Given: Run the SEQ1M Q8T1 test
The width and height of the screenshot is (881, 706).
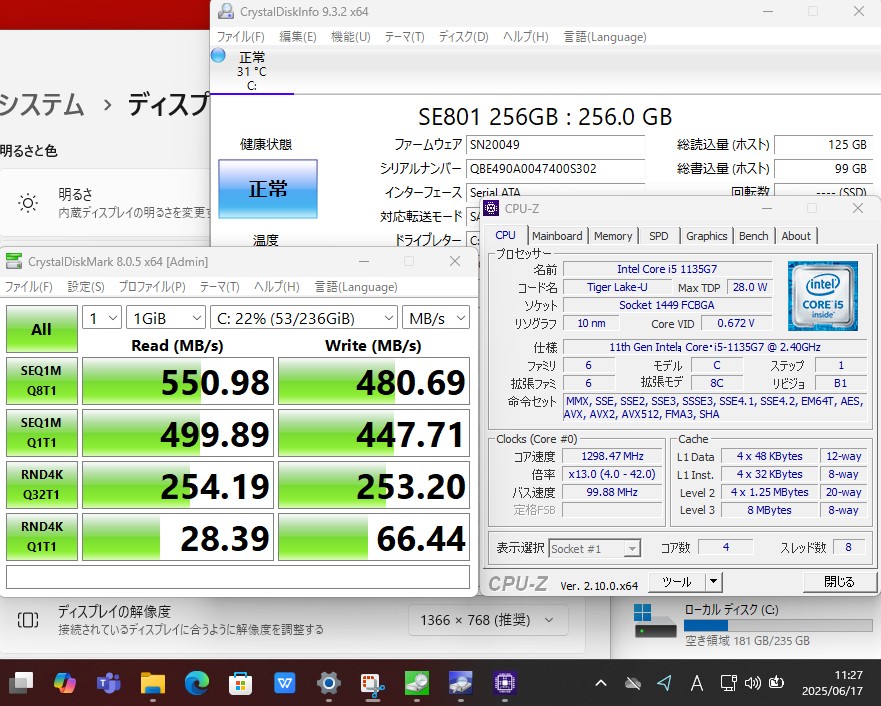Looking at the screenshot, I should click(x=42, y=381).
